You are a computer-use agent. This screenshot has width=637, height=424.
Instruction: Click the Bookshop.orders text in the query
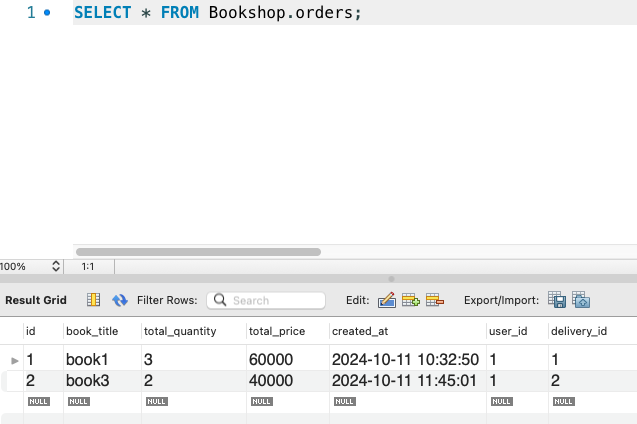(x=281, y=13)
